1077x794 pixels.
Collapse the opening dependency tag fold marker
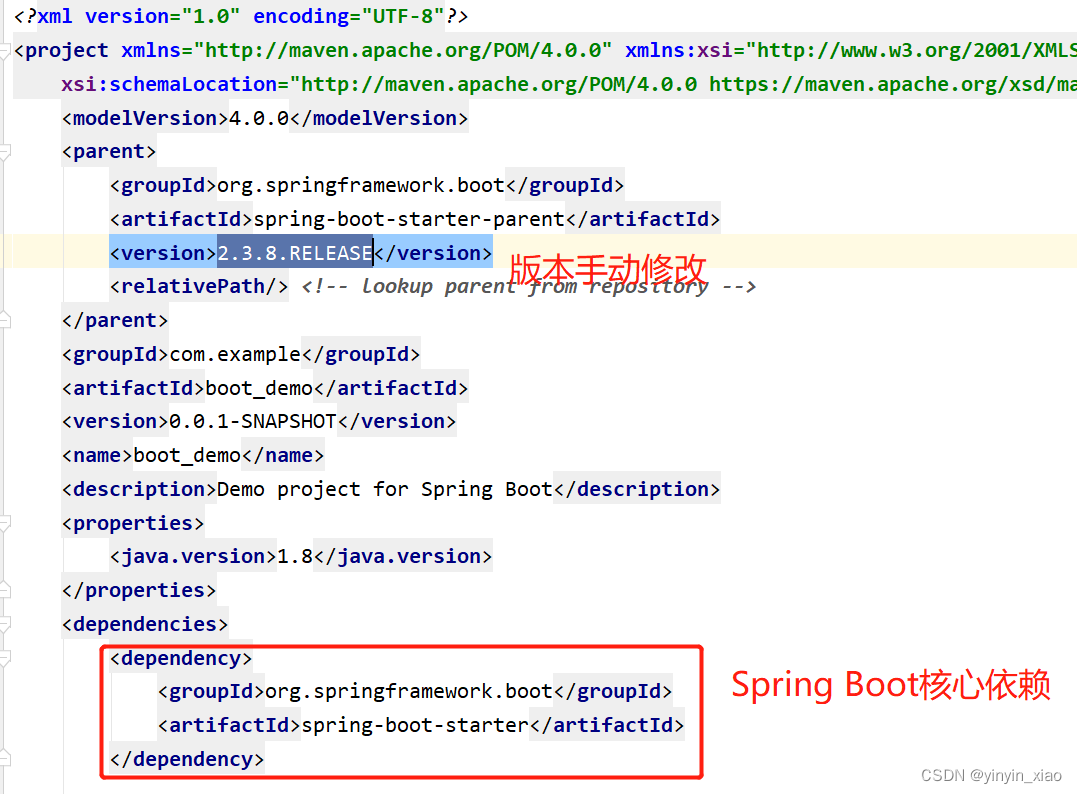(x=4, y=658)
